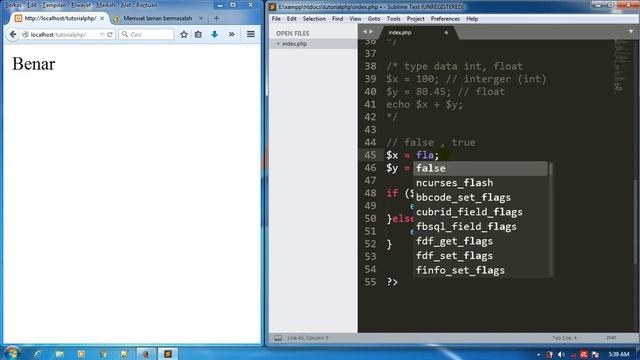The image size is (640, 360).
Task: Close the Memuat laman bermasalah tab
Action: click(200, 18)
